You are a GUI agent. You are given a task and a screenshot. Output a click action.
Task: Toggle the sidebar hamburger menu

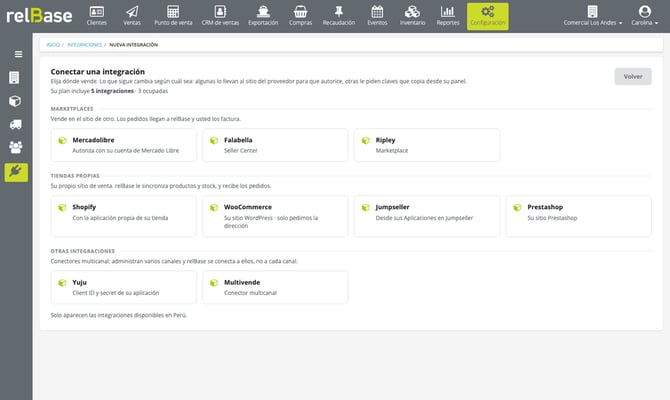[x=18, y=54]
